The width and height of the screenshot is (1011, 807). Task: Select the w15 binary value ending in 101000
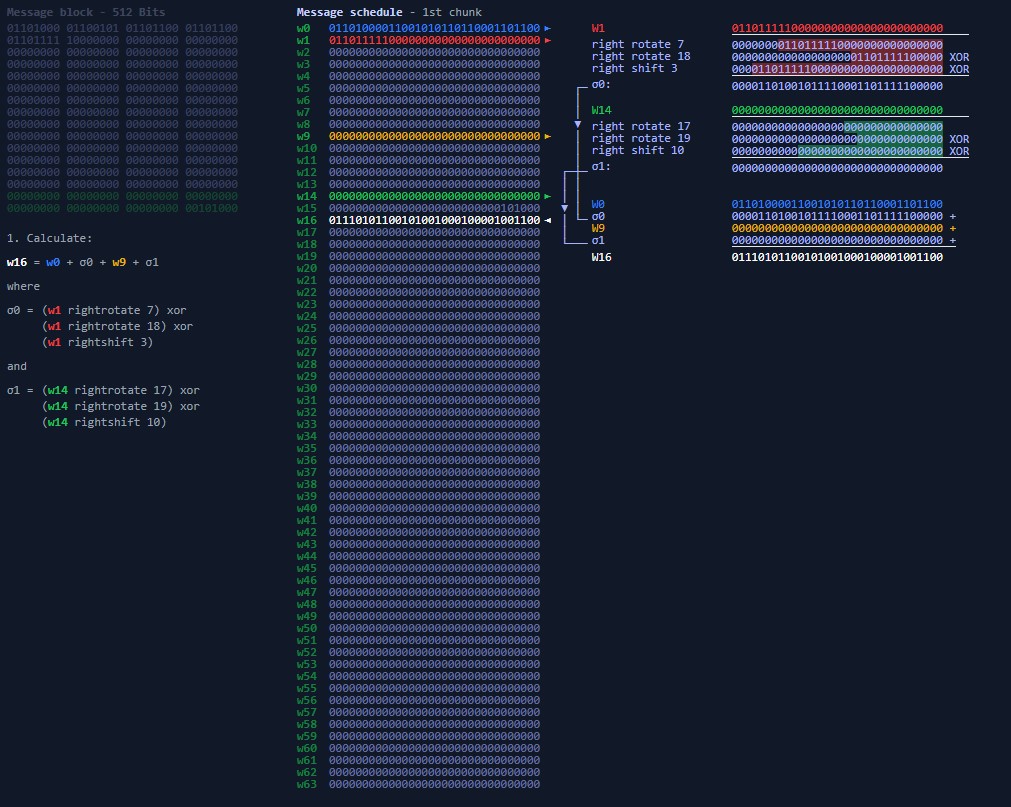click(435, 208)
